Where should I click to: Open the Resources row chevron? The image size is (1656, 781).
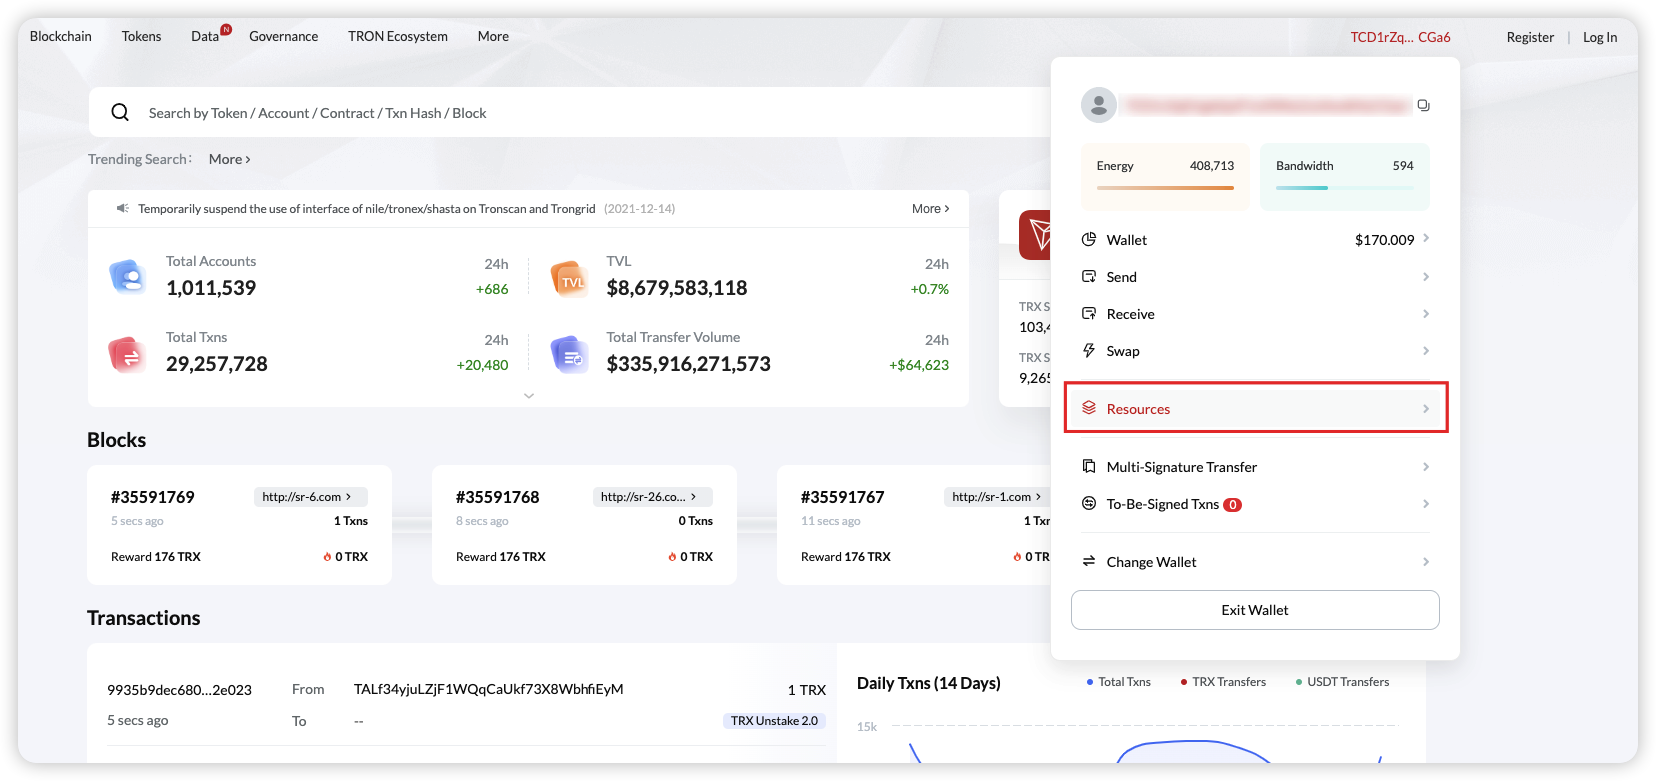[x=1426, y=408]
